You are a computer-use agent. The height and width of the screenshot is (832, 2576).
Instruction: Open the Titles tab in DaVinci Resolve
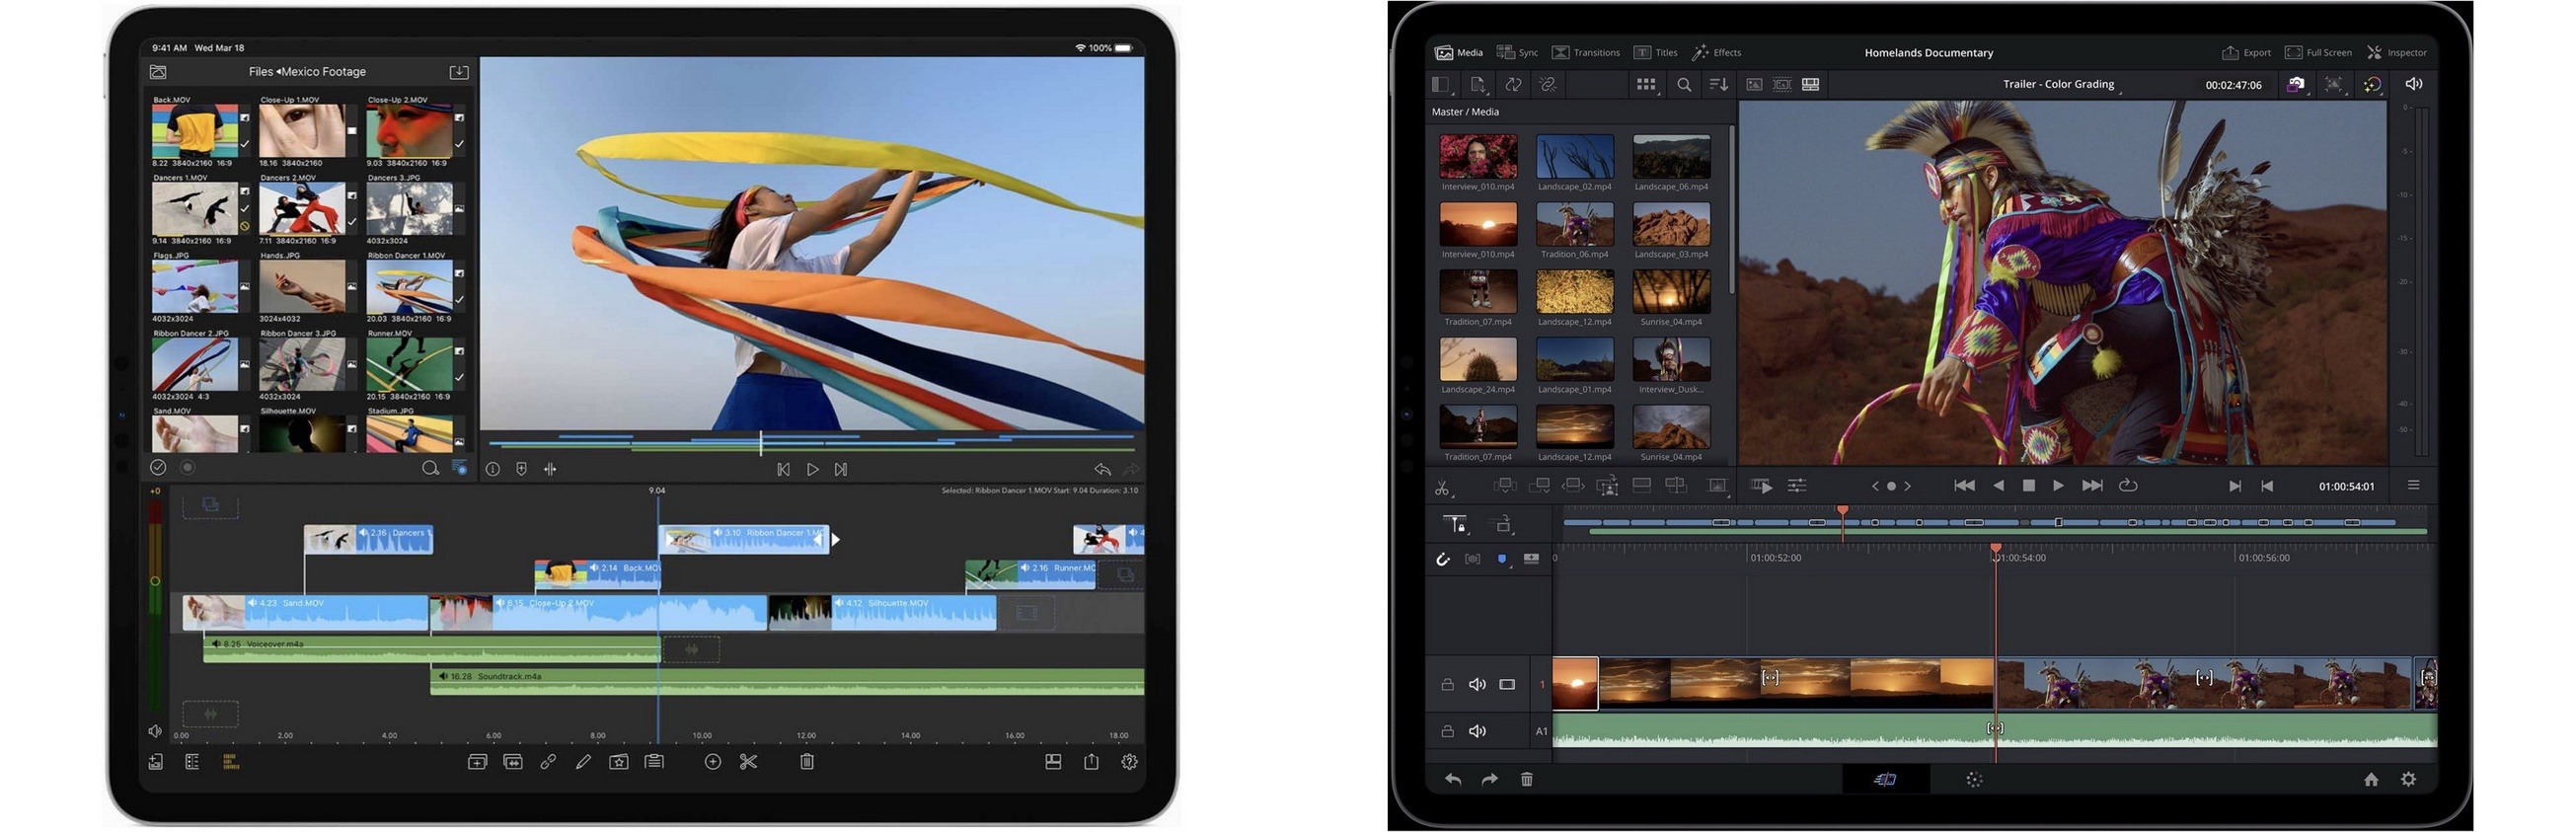[x=1656, y=53]
